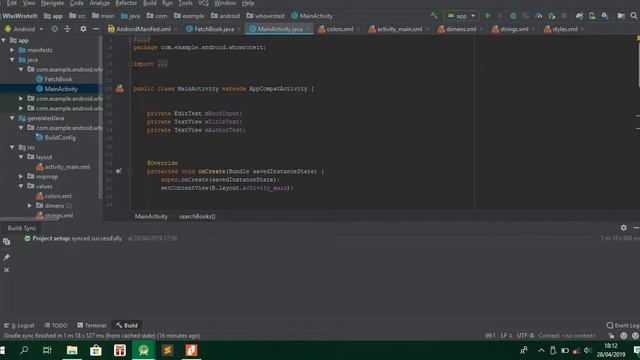
Task: Open the Terminal tool window
Action: coord(92,325)
